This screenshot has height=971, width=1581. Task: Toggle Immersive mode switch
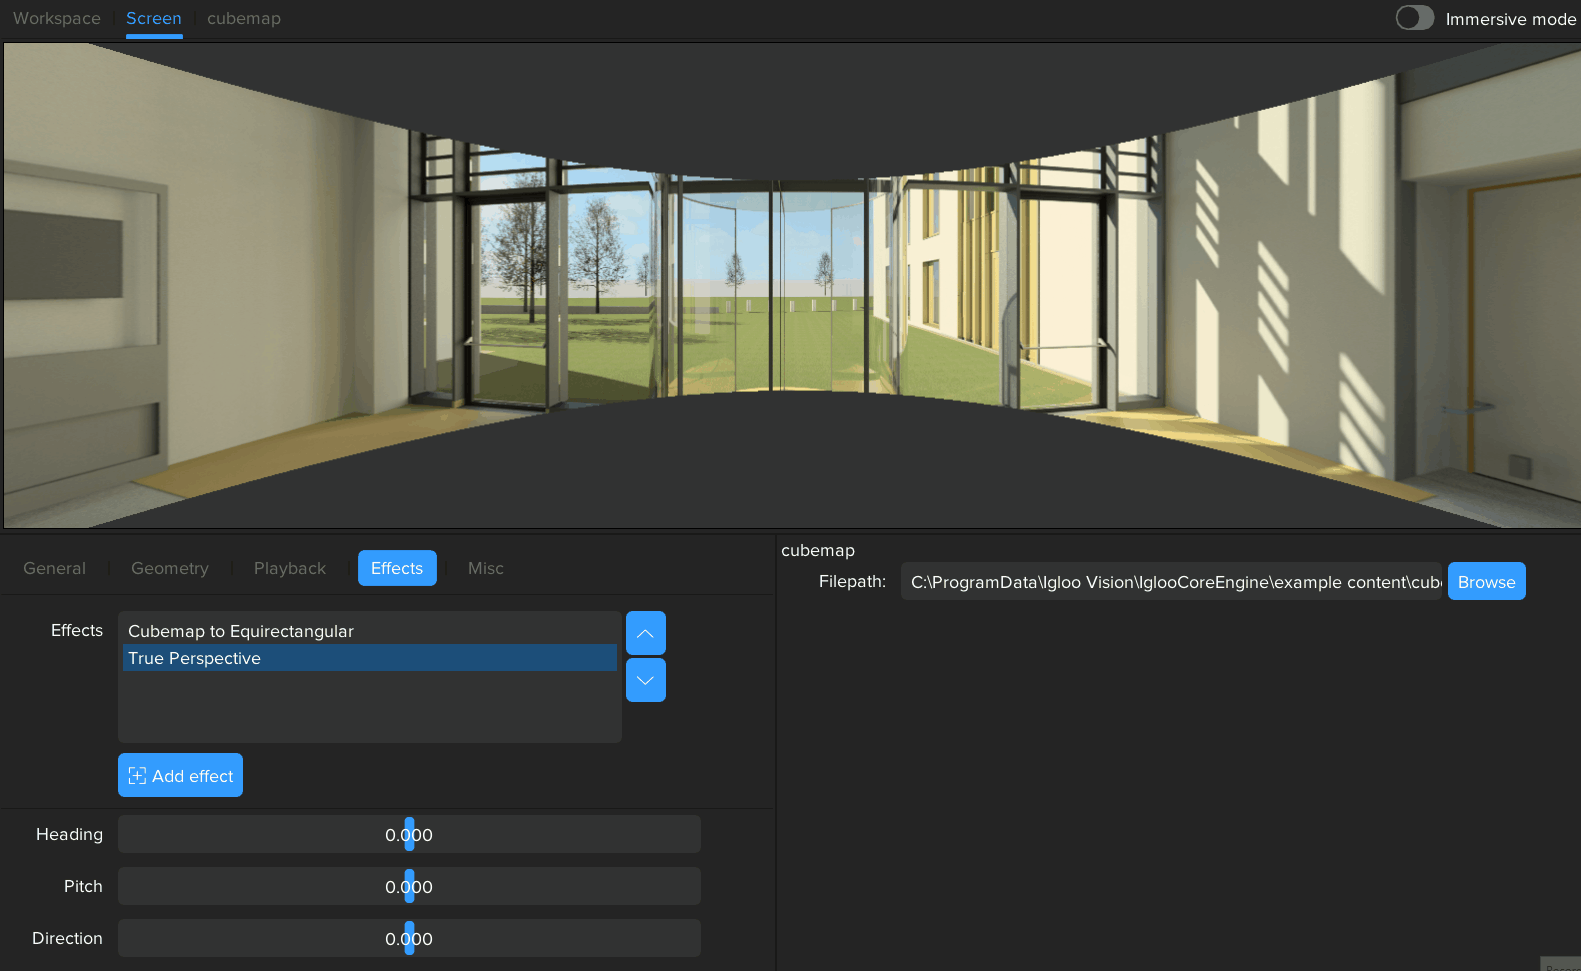click(1414, 18)
